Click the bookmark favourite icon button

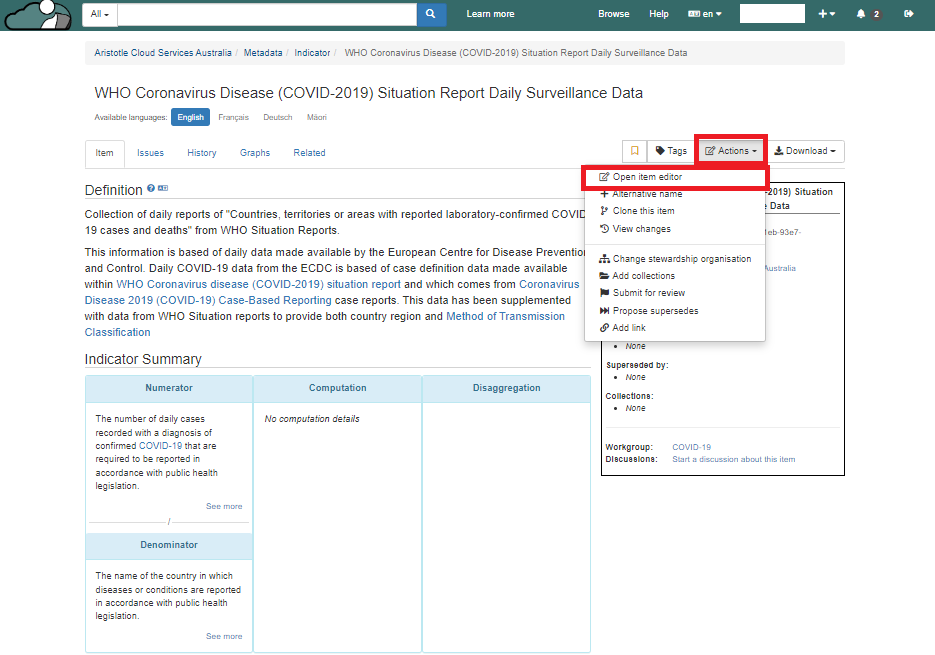click(634, 151)
